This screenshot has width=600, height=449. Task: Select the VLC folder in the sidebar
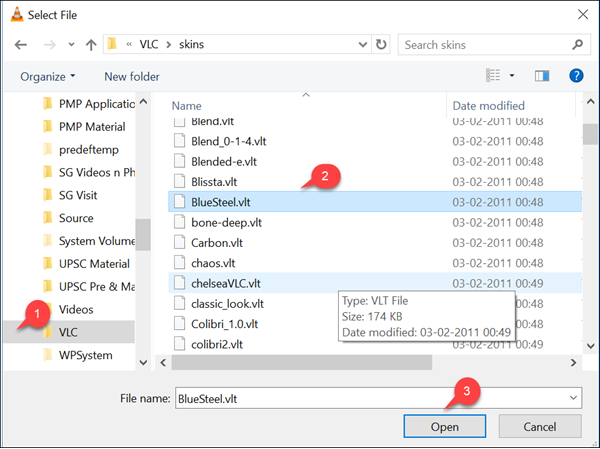click(x=67, y=332)
